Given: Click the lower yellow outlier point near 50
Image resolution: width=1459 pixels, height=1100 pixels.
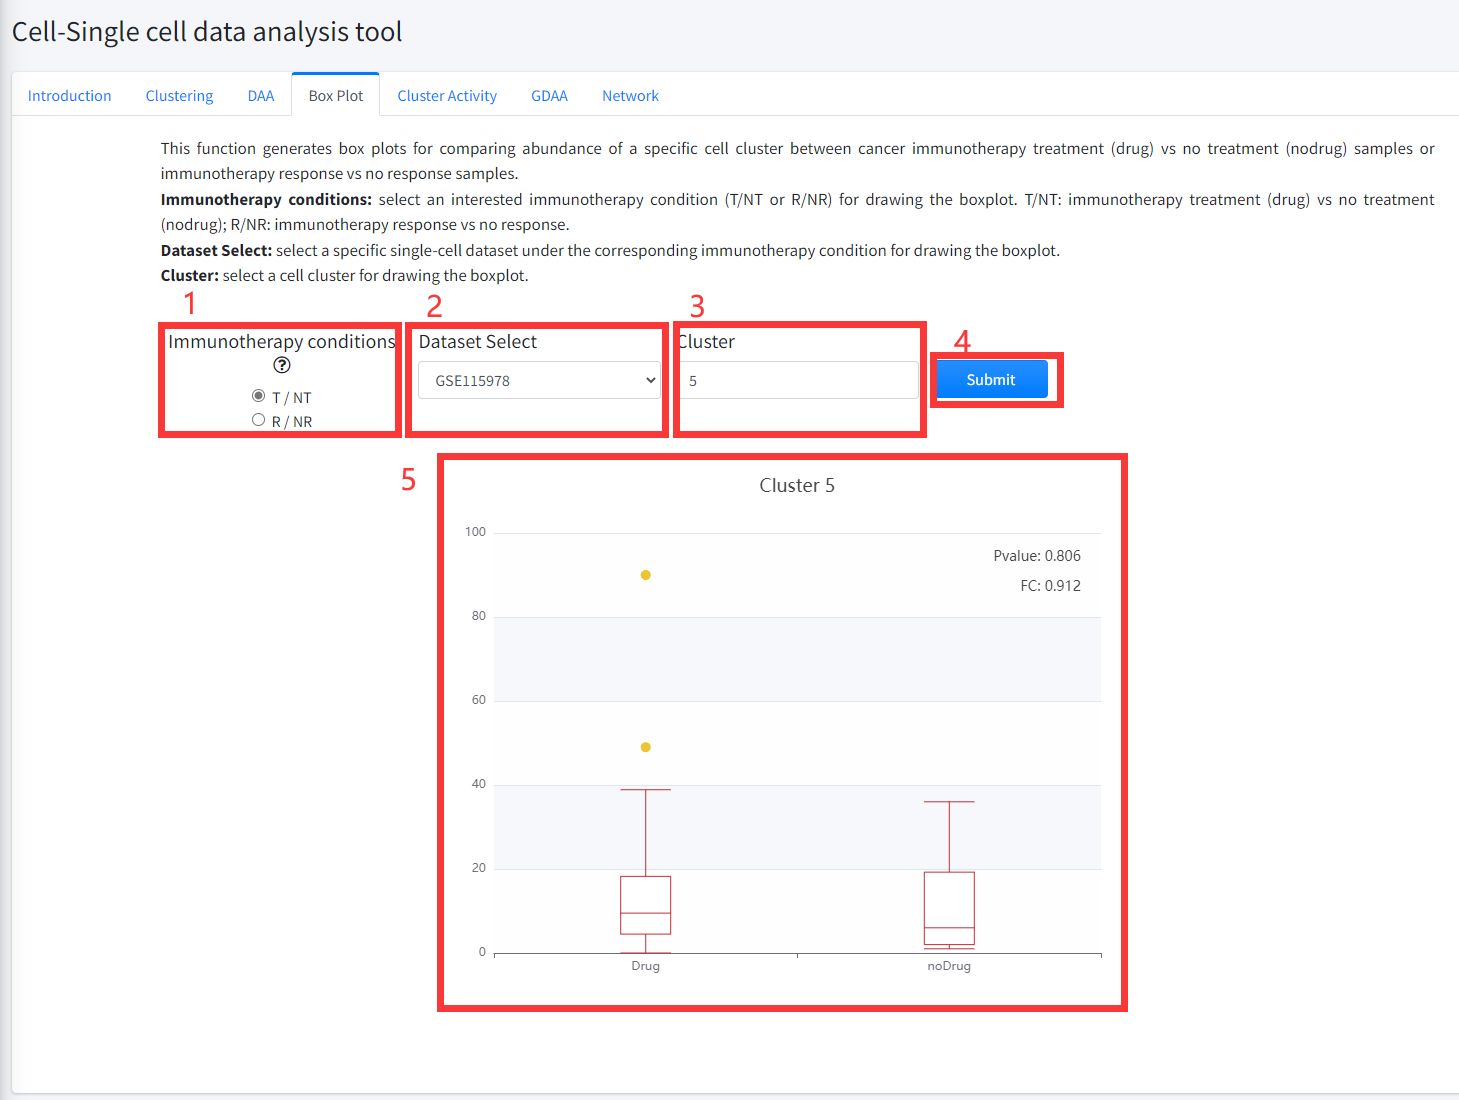Looking at the screenshot, I should (x=646, y=747).
